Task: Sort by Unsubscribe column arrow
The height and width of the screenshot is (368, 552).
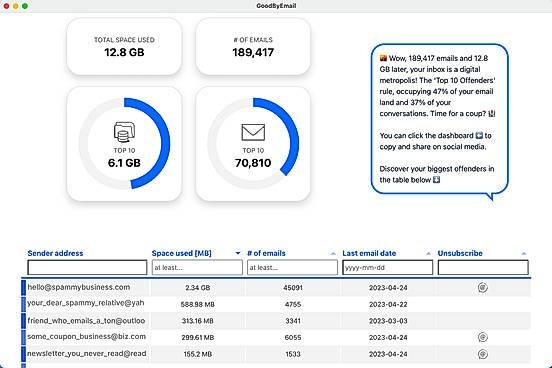Action: pos(523,253)
